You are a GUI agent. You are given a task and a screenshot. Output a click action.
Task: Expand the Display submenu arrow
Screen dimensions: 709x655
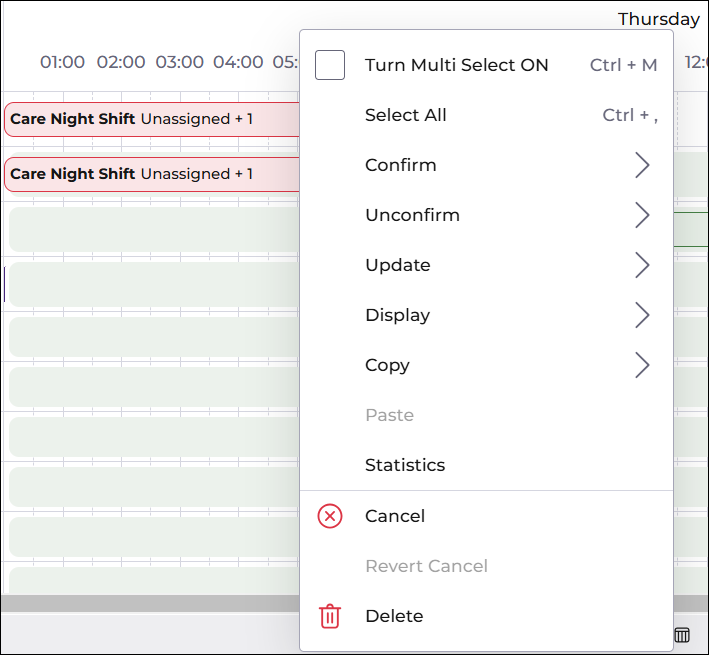click(x=642, y=315)
